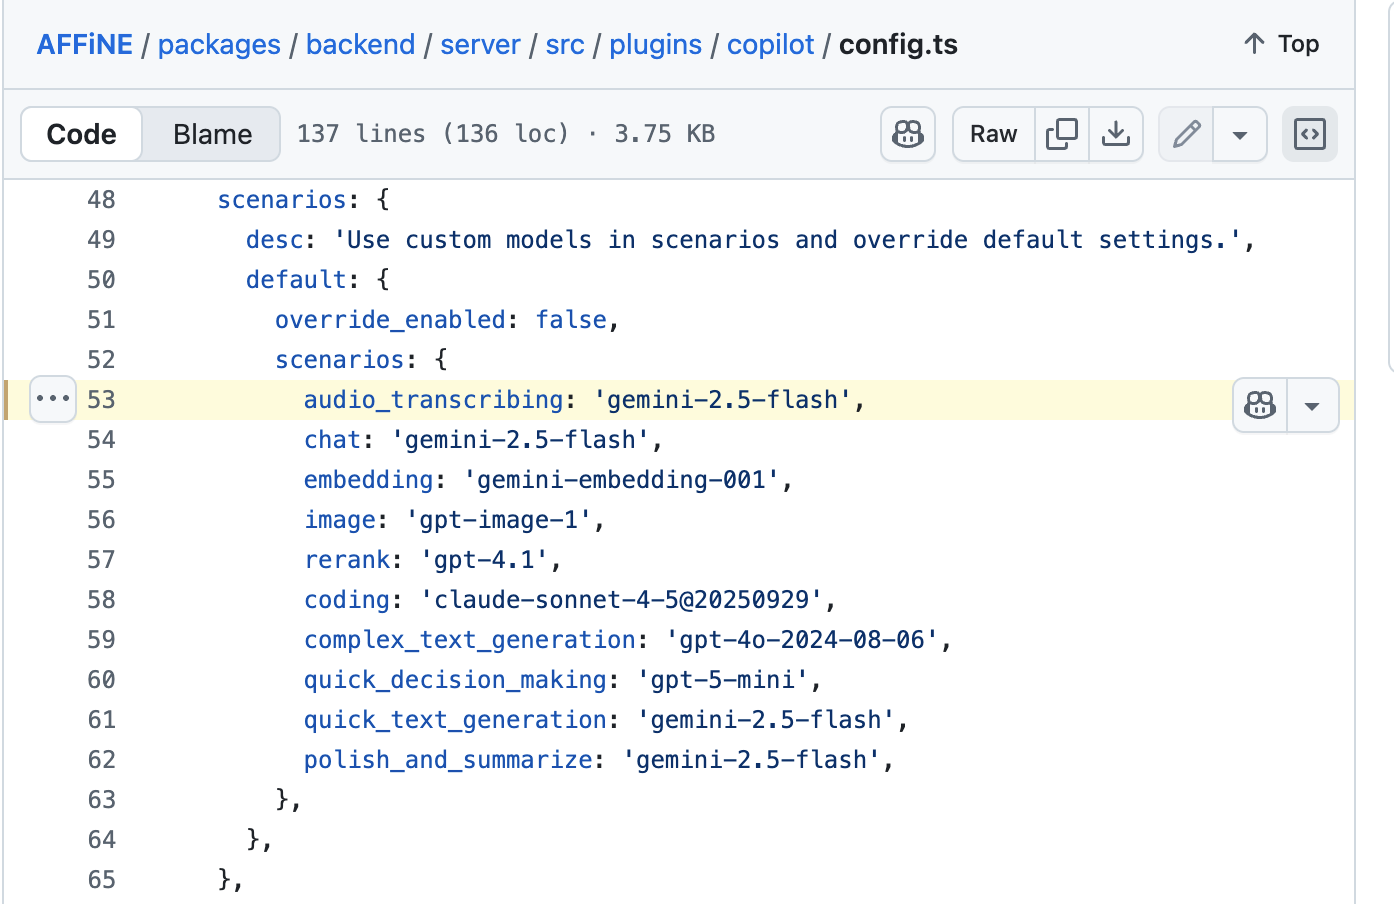Download the raw config.ts file
1394x904 pixels.
click(x=1116, y=133)
